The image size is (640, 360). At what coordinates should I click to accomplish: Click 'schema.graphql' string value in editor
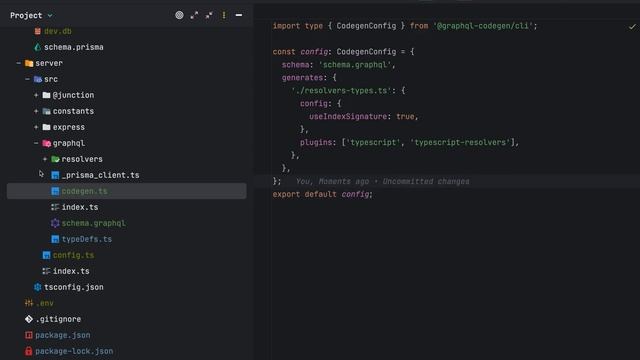click(x=355, y=65)
